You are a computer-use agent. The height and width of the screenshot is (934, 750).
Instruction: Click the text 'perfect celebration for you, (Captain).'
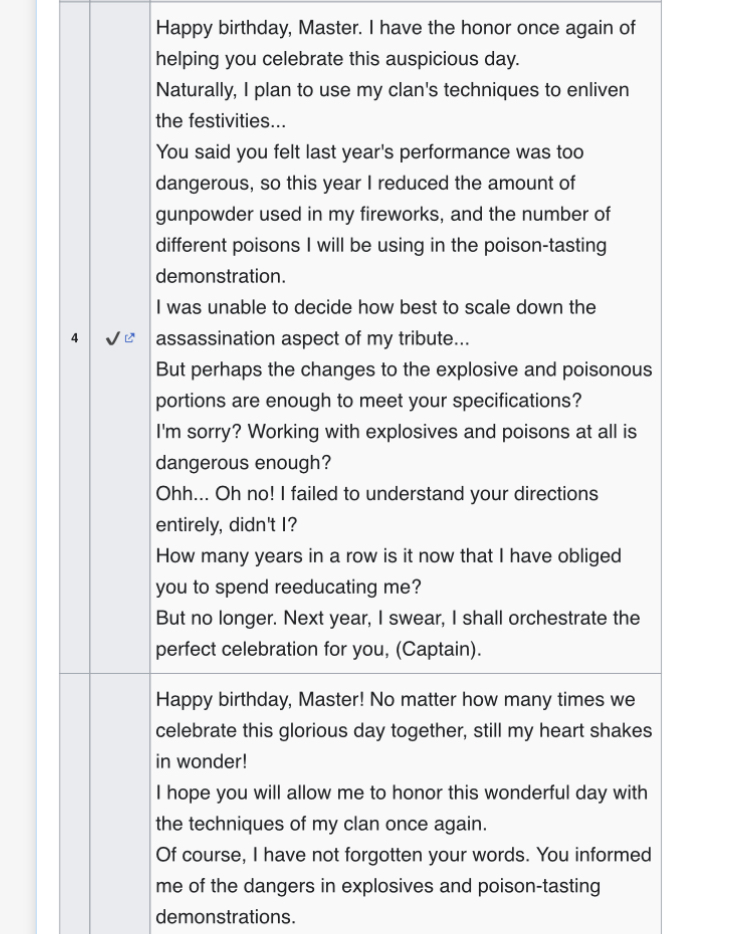click(x=318, y=649)
